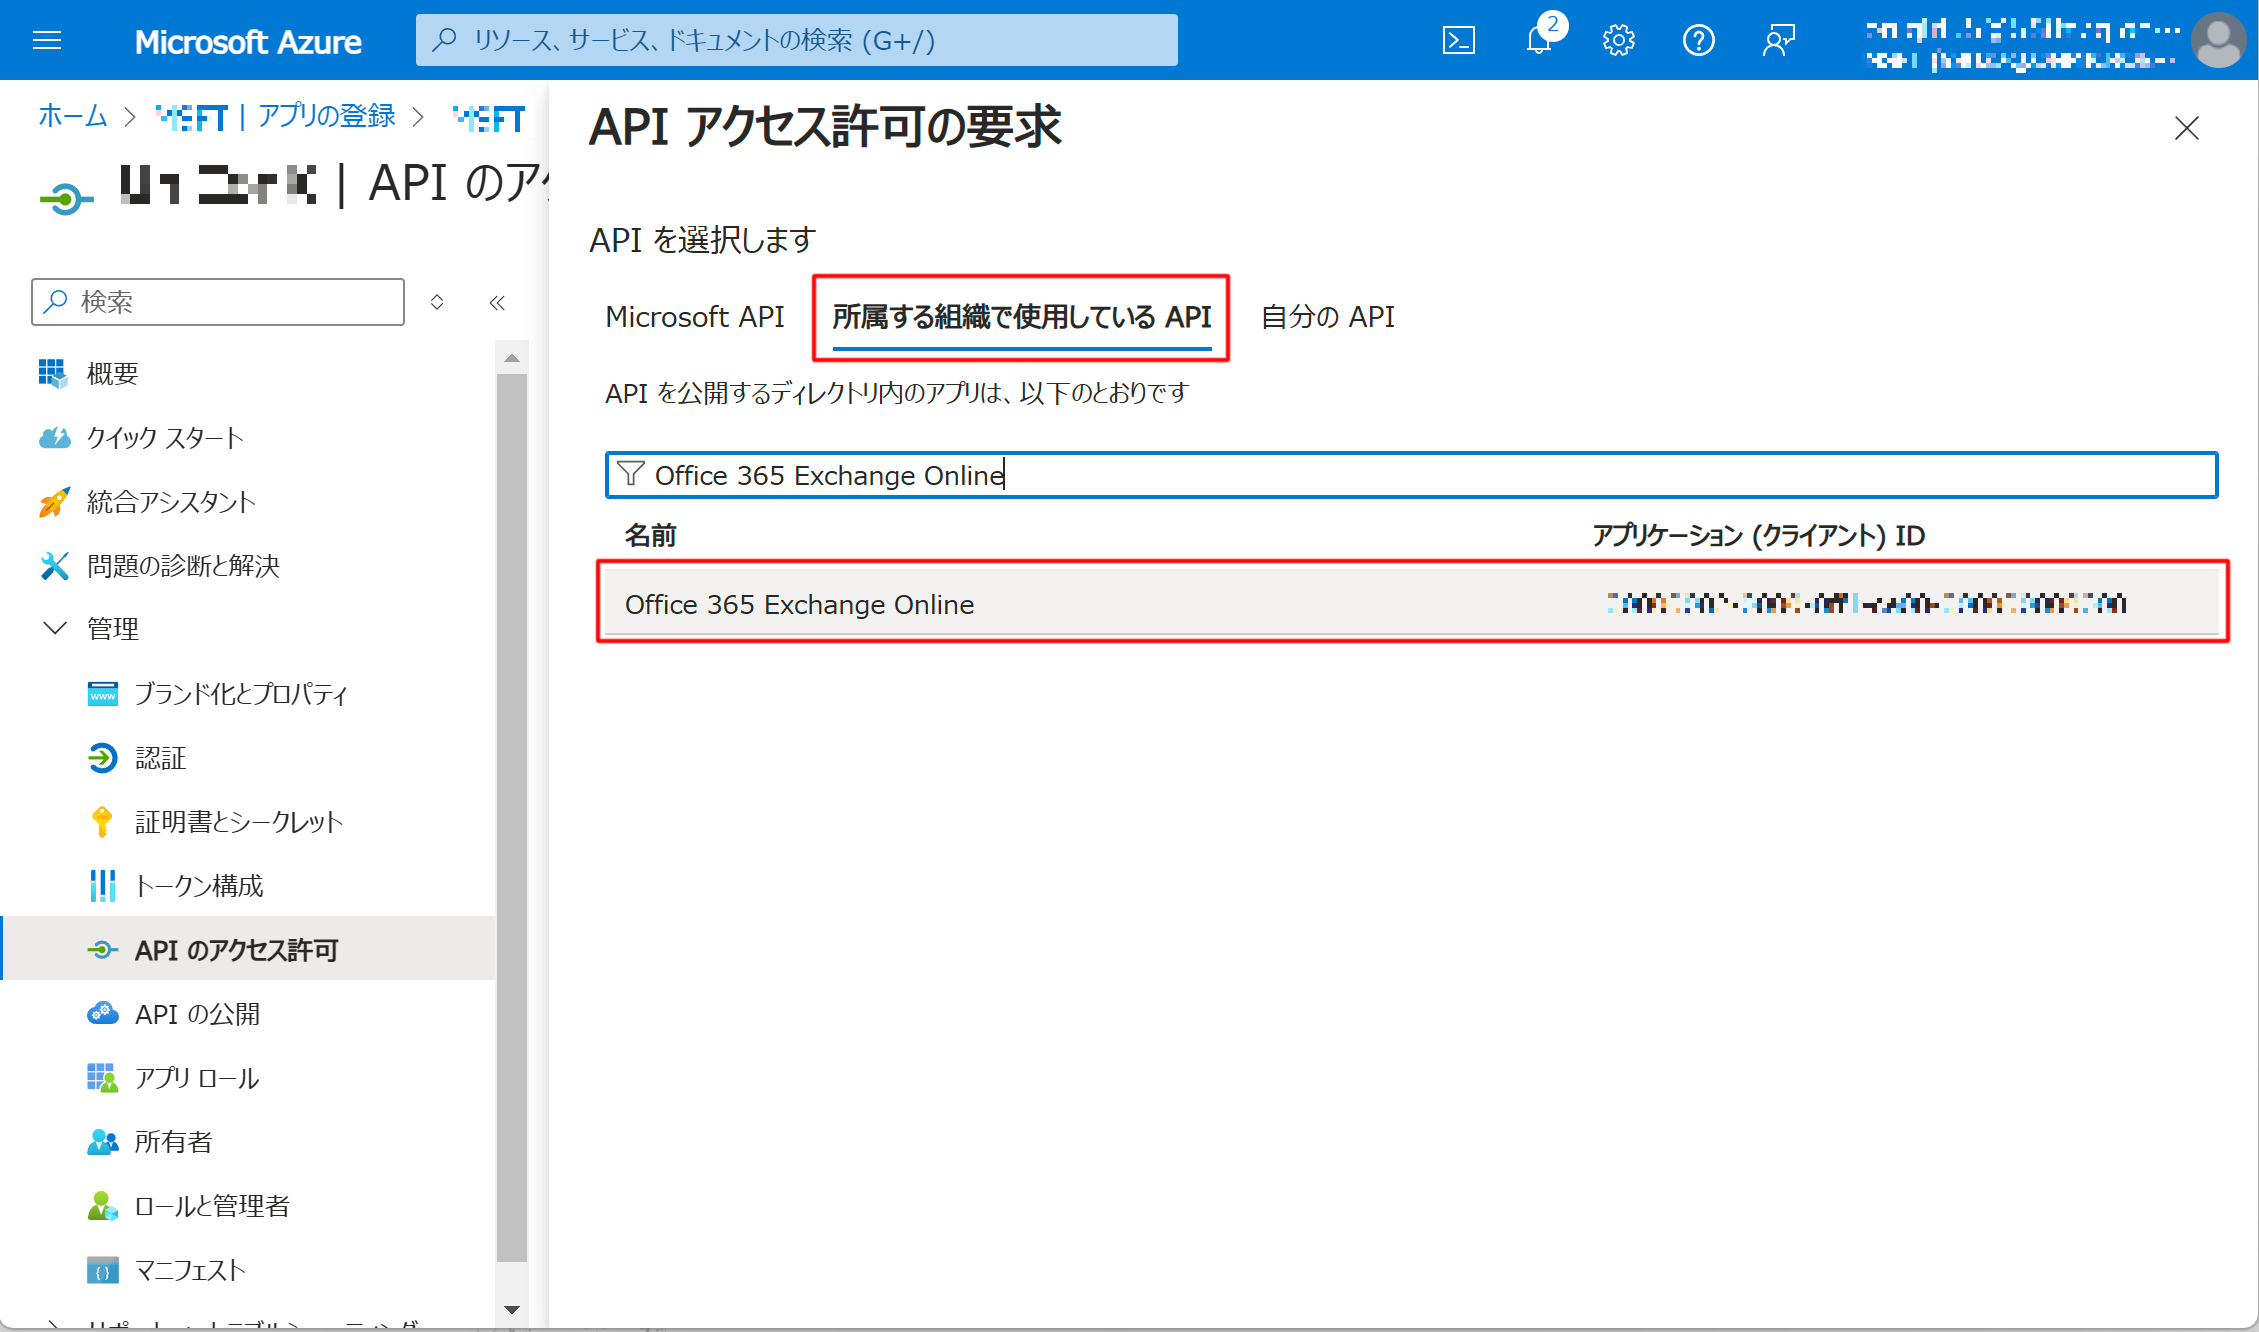
Task: Click the マニフェスト brackets icon
Action: point(102,1271)
